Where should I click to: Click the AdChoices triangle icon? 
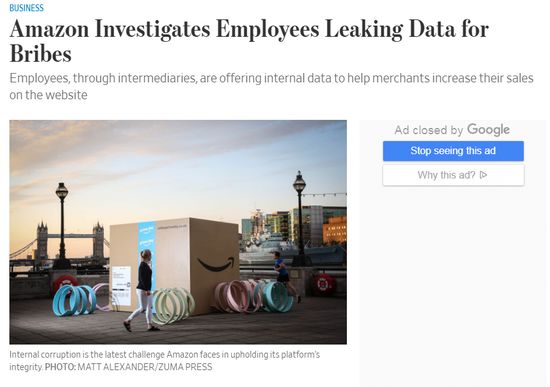coord(483,175)
